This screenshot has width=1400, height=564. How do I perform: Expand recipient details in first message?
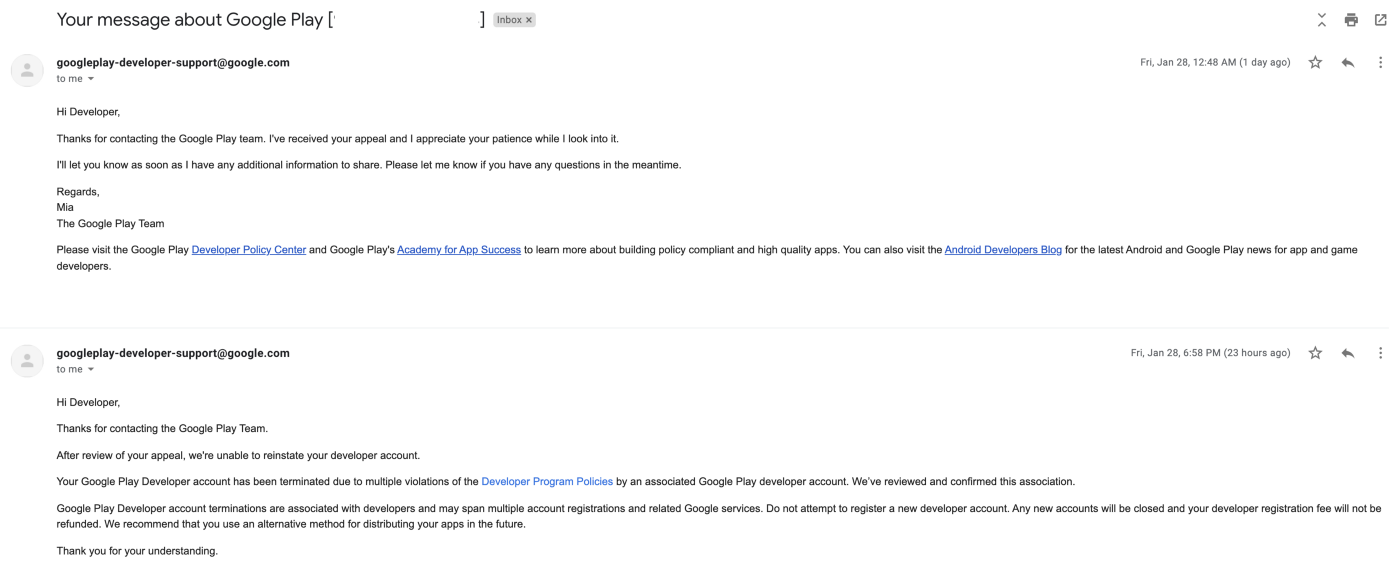click(x=91, y=79)
